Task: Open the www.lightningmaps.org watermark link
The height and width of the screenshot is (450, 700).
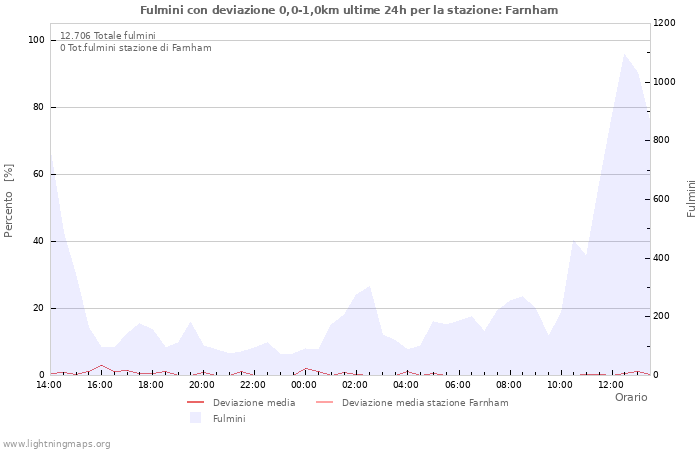Action: [57, 444]
